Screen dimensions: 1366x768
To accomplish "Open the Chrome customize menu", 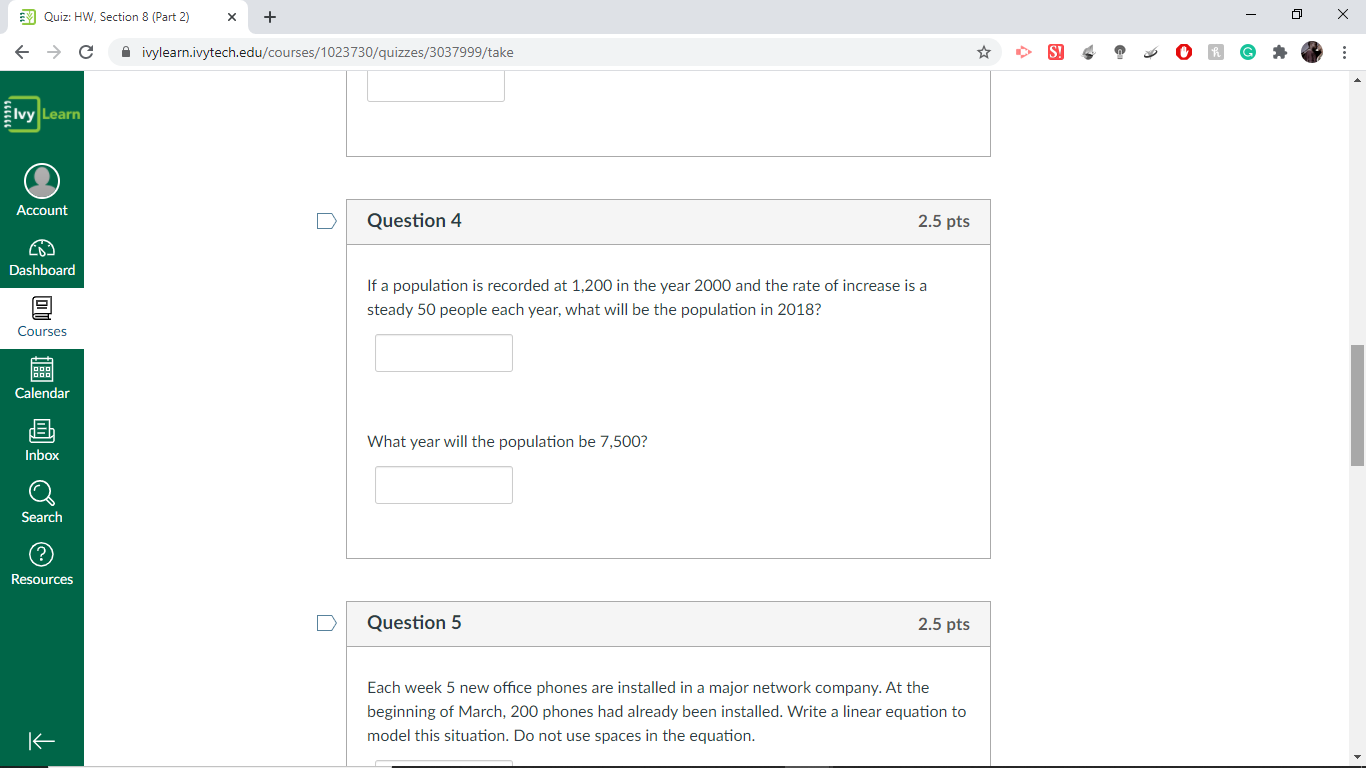I will (1345, 52).
